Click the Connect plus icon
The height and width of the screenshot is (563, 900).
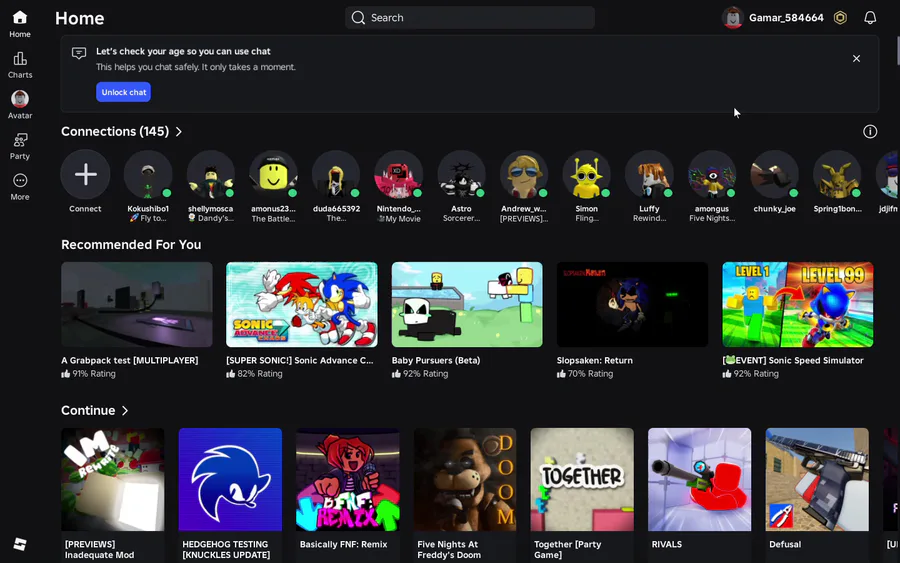tap(85, 174)
